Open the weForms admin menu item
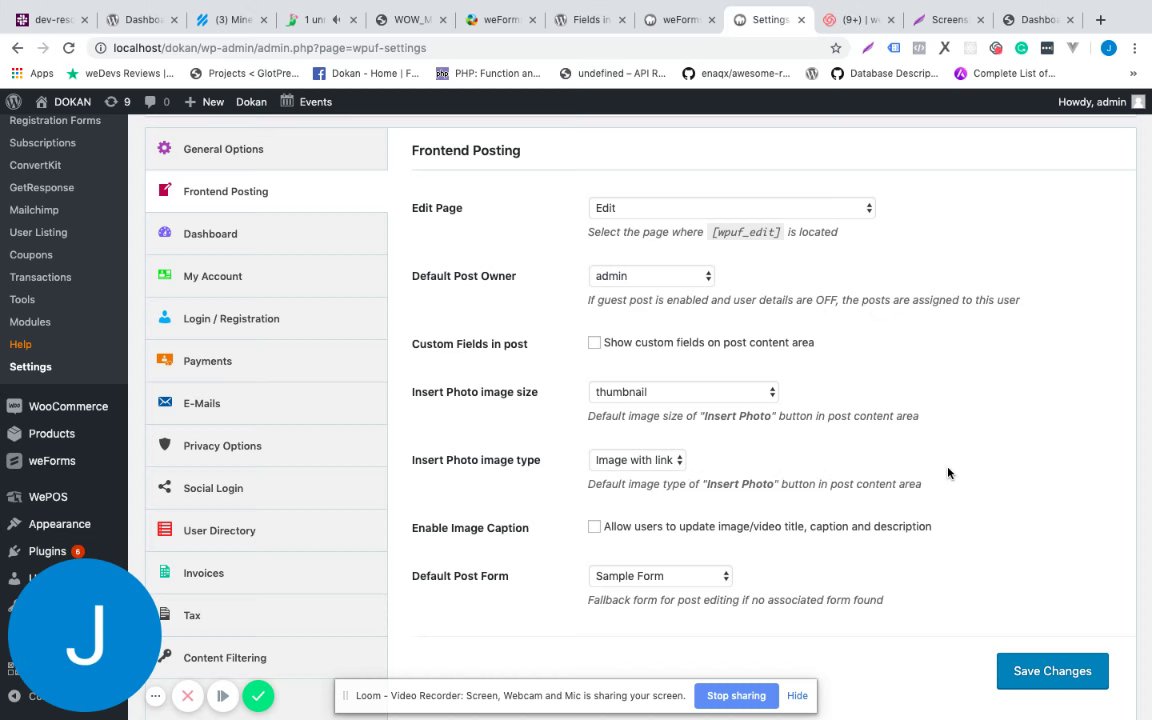Screen dimensions: 1152x720 click(64, 461)
